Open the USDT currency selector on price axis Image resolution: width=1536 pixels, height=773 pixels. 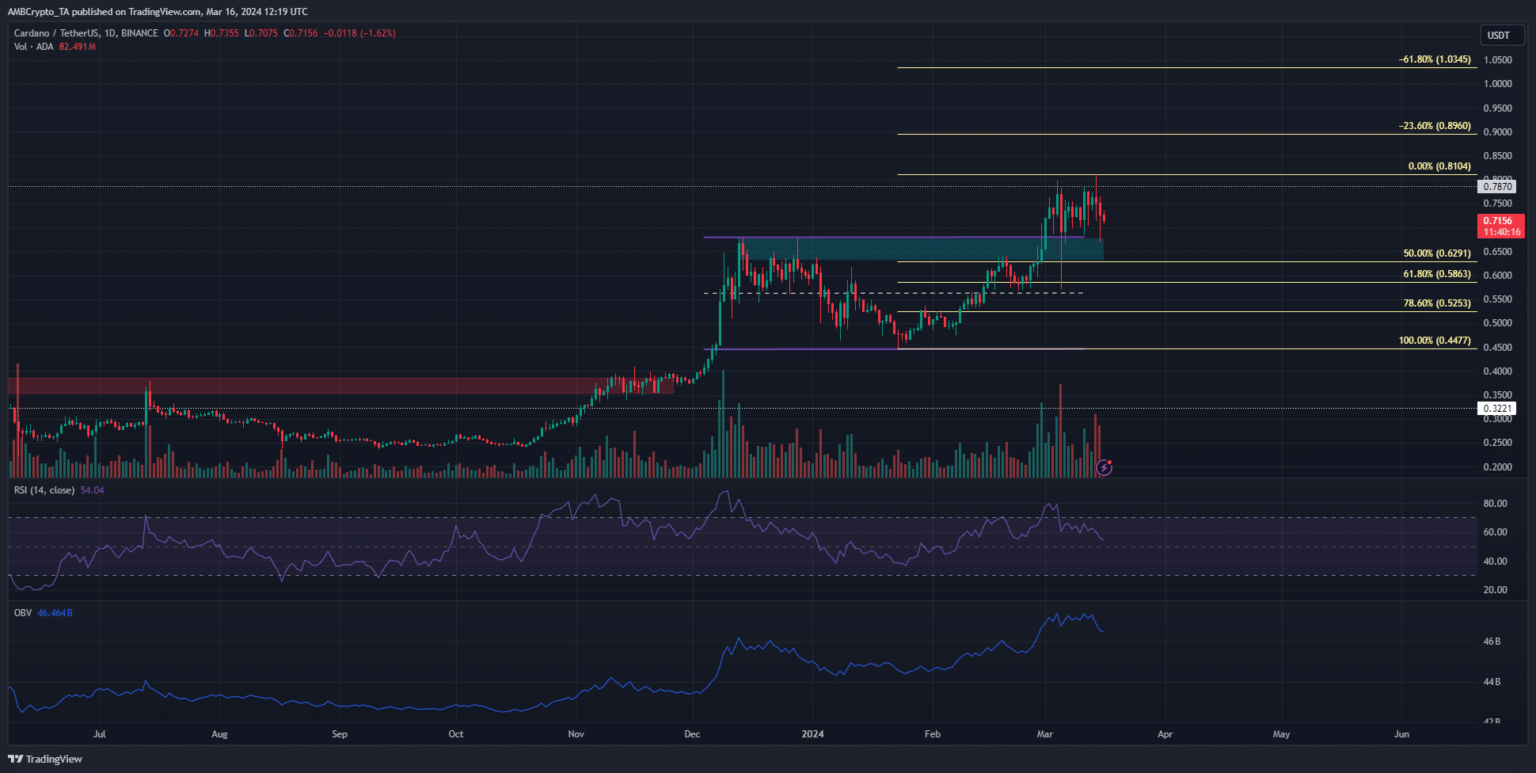coord(1498,35)
